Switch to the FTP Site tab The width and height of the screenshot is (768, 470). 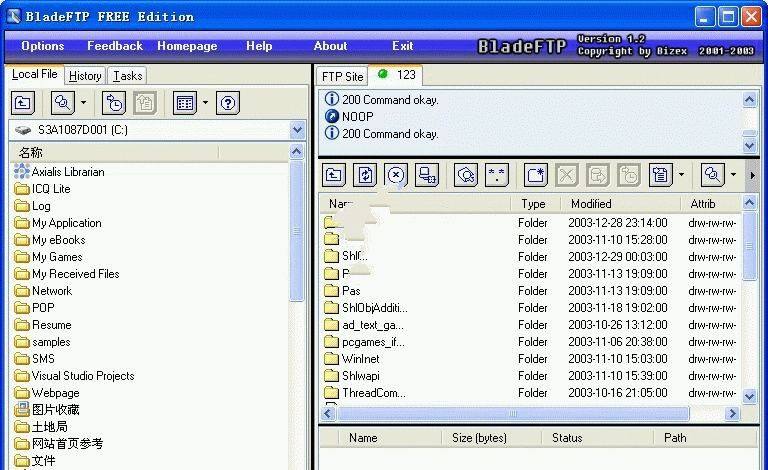342,76
